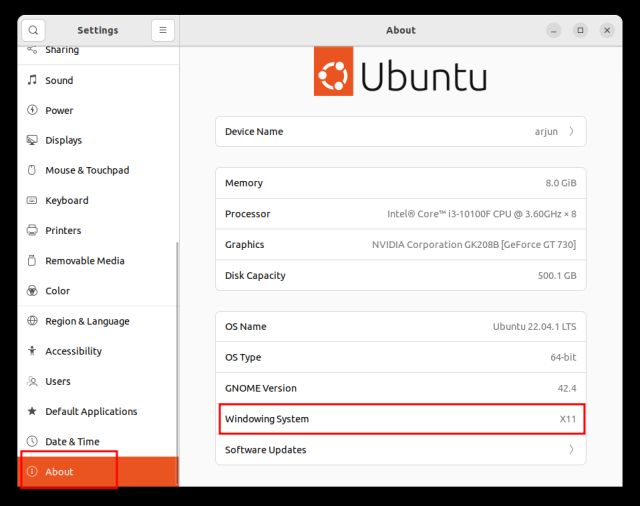Select Mouse & Touchpad in sidebar
The image size is (640, 506).
[x=98, y=170]
